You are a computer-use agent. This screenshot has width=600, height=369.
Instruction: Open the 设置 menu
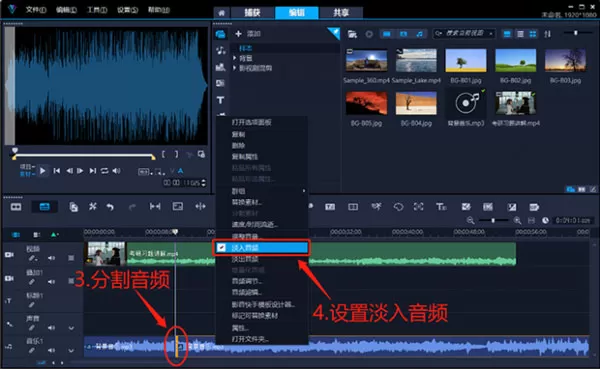pos(127,10)
